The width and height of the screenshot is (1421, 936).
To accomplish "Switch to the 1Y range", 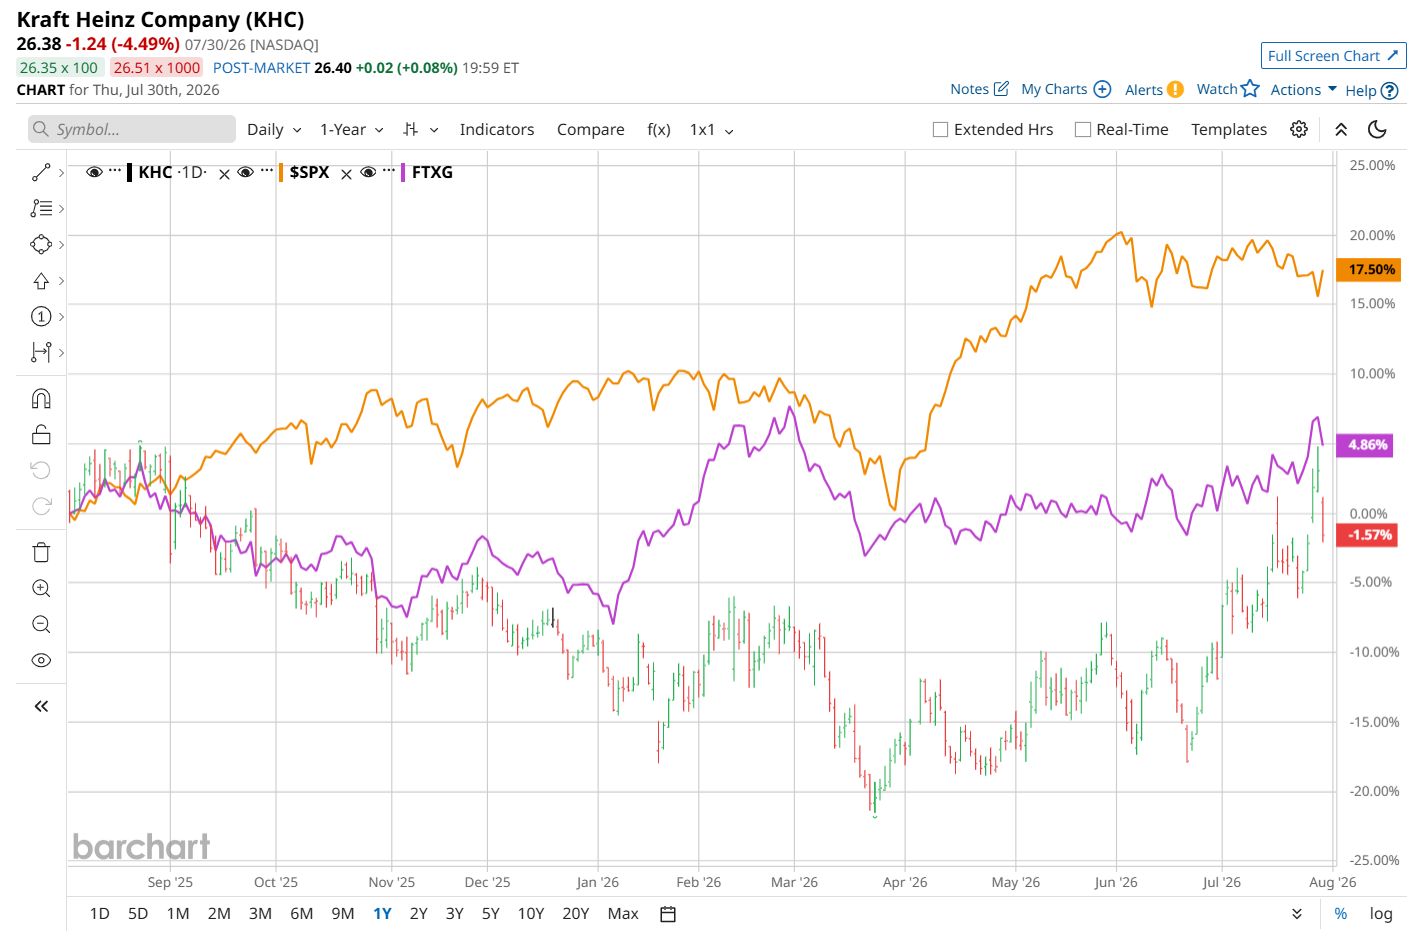I will 382,914.
